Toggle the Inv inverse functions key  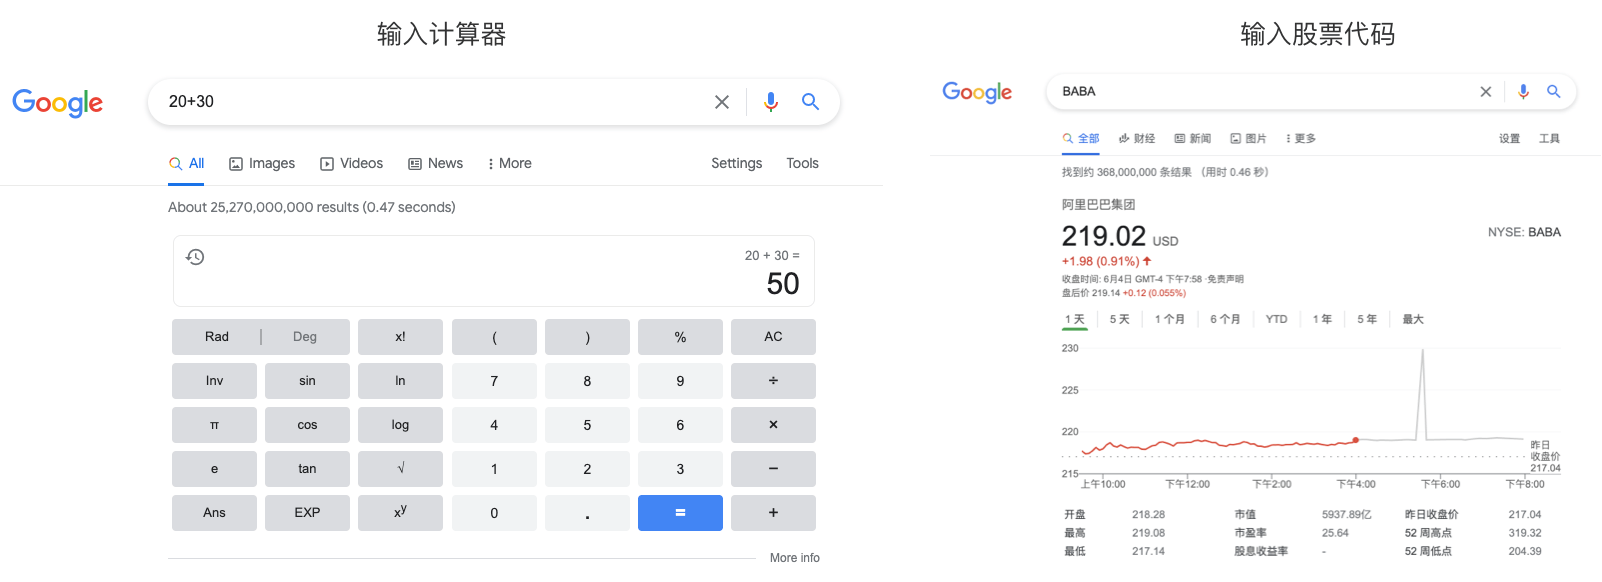[x=214, y=381]
